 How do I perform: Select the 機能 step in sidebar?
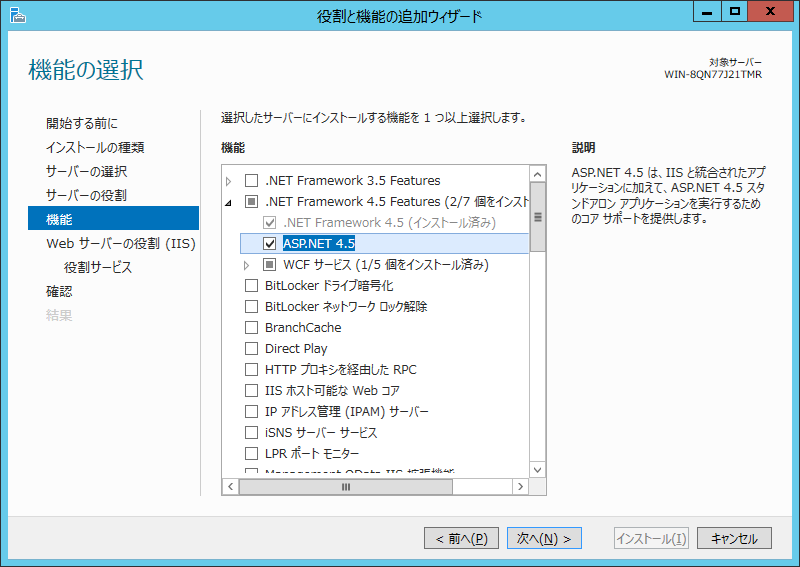(113, 218)
